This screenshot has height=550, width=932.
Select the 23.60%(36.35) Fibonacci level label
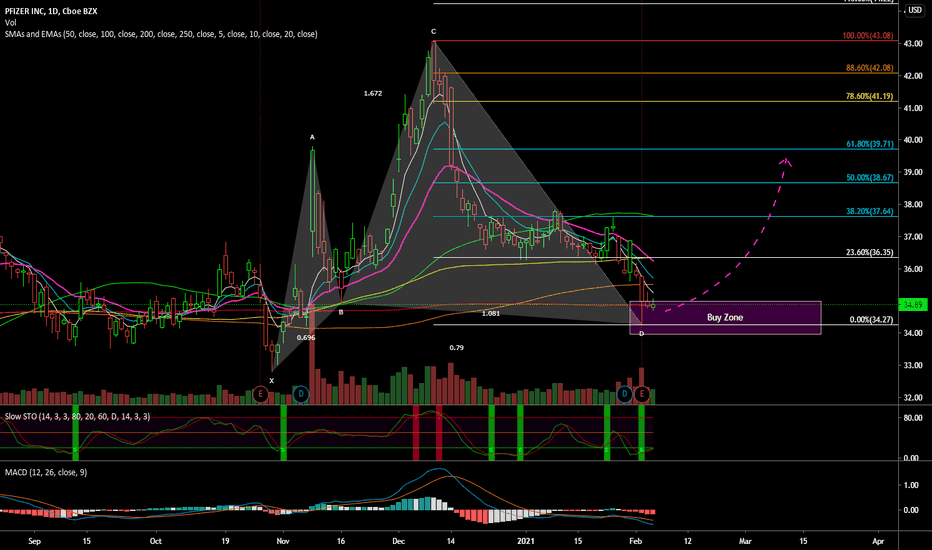click(x=870, y=253)
